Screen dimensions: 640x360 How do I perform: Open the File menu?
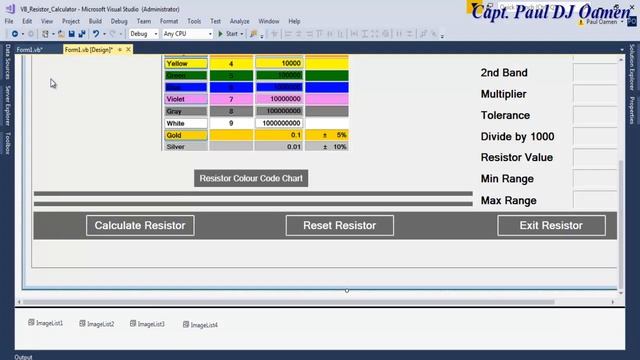point(9,21)
